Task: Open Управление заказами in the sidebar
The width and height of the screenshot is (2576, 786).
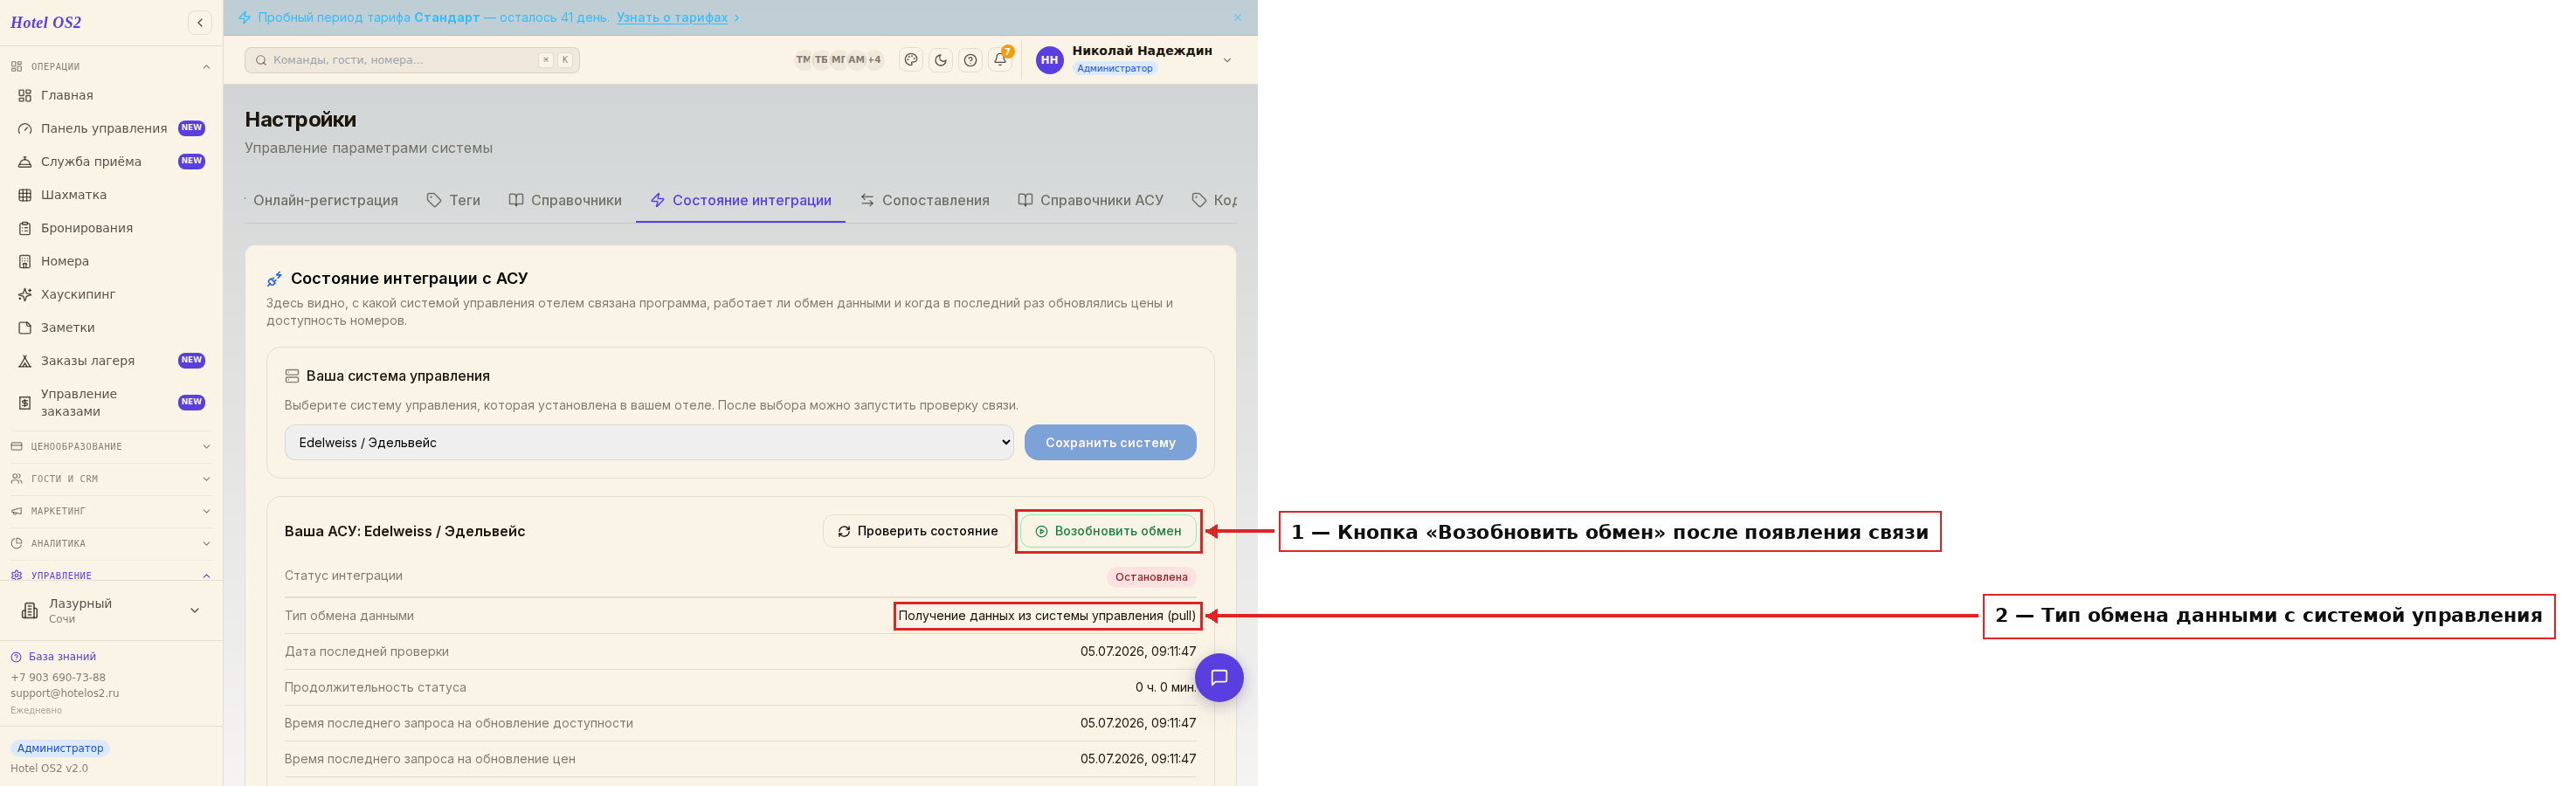Action: click(111, 402)
